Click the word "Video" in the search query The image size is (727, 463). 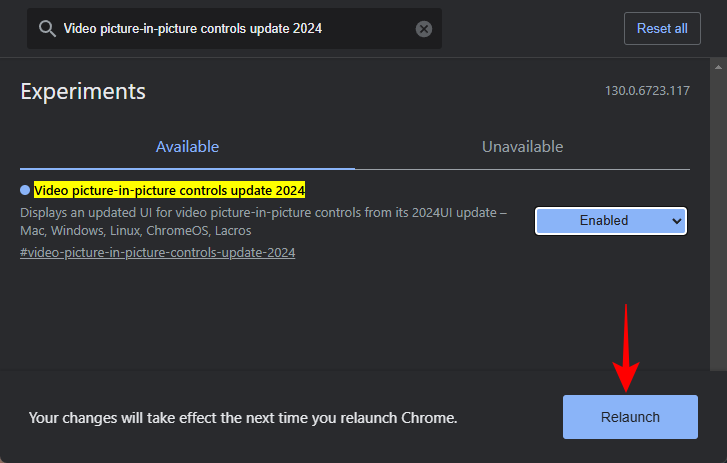[x=82, y=29]
